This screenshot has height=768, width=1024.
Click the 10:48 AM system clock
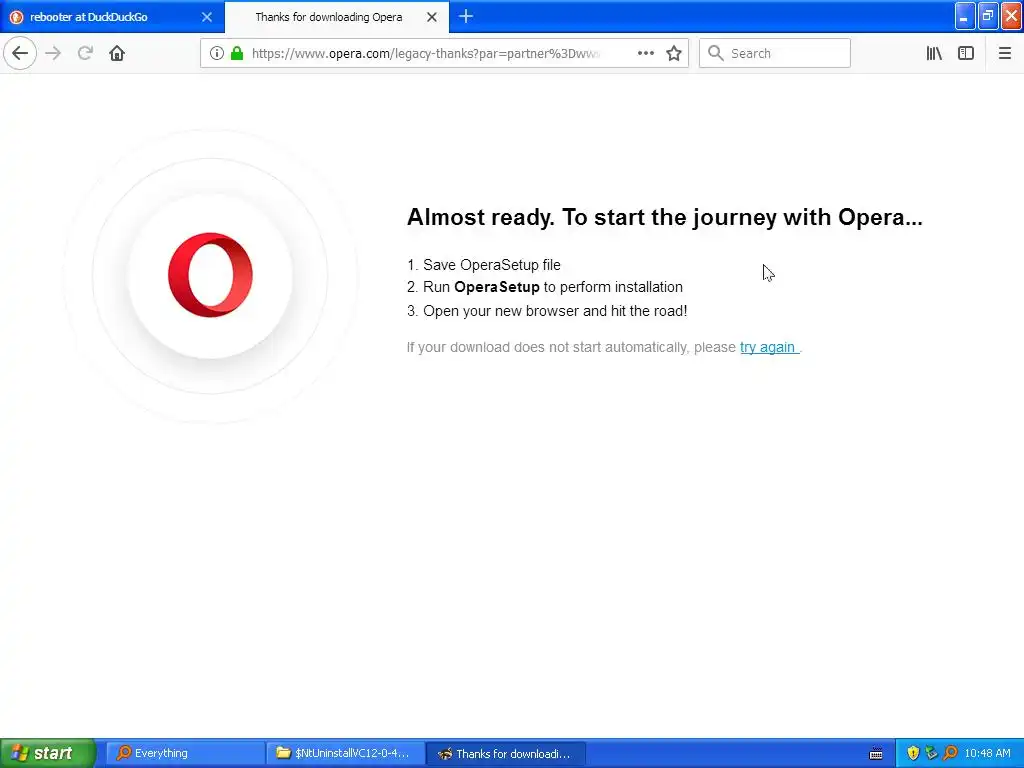pos(987,753)
